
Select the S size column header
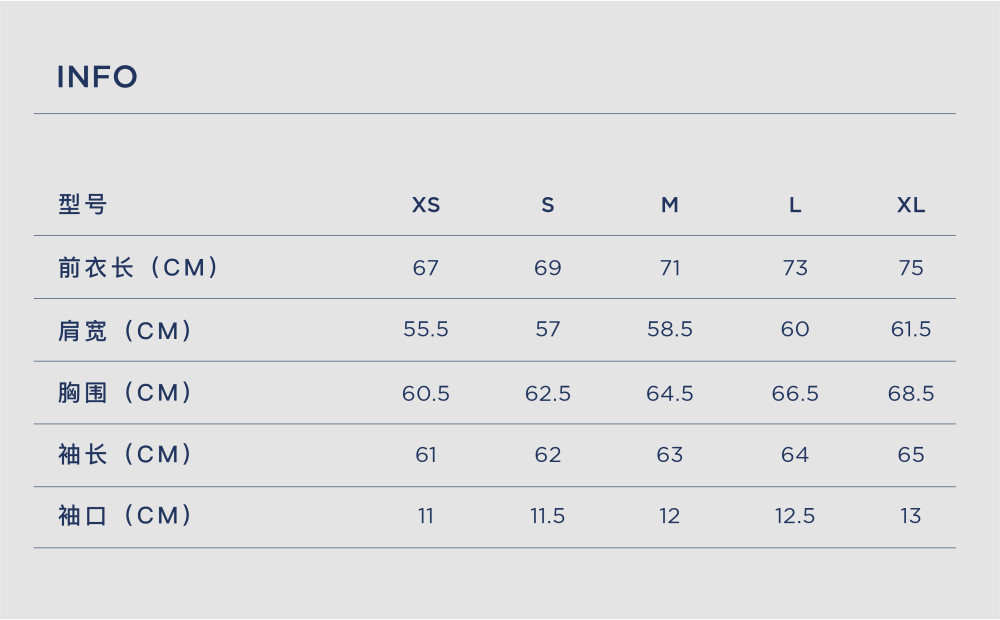coord(548,205)
